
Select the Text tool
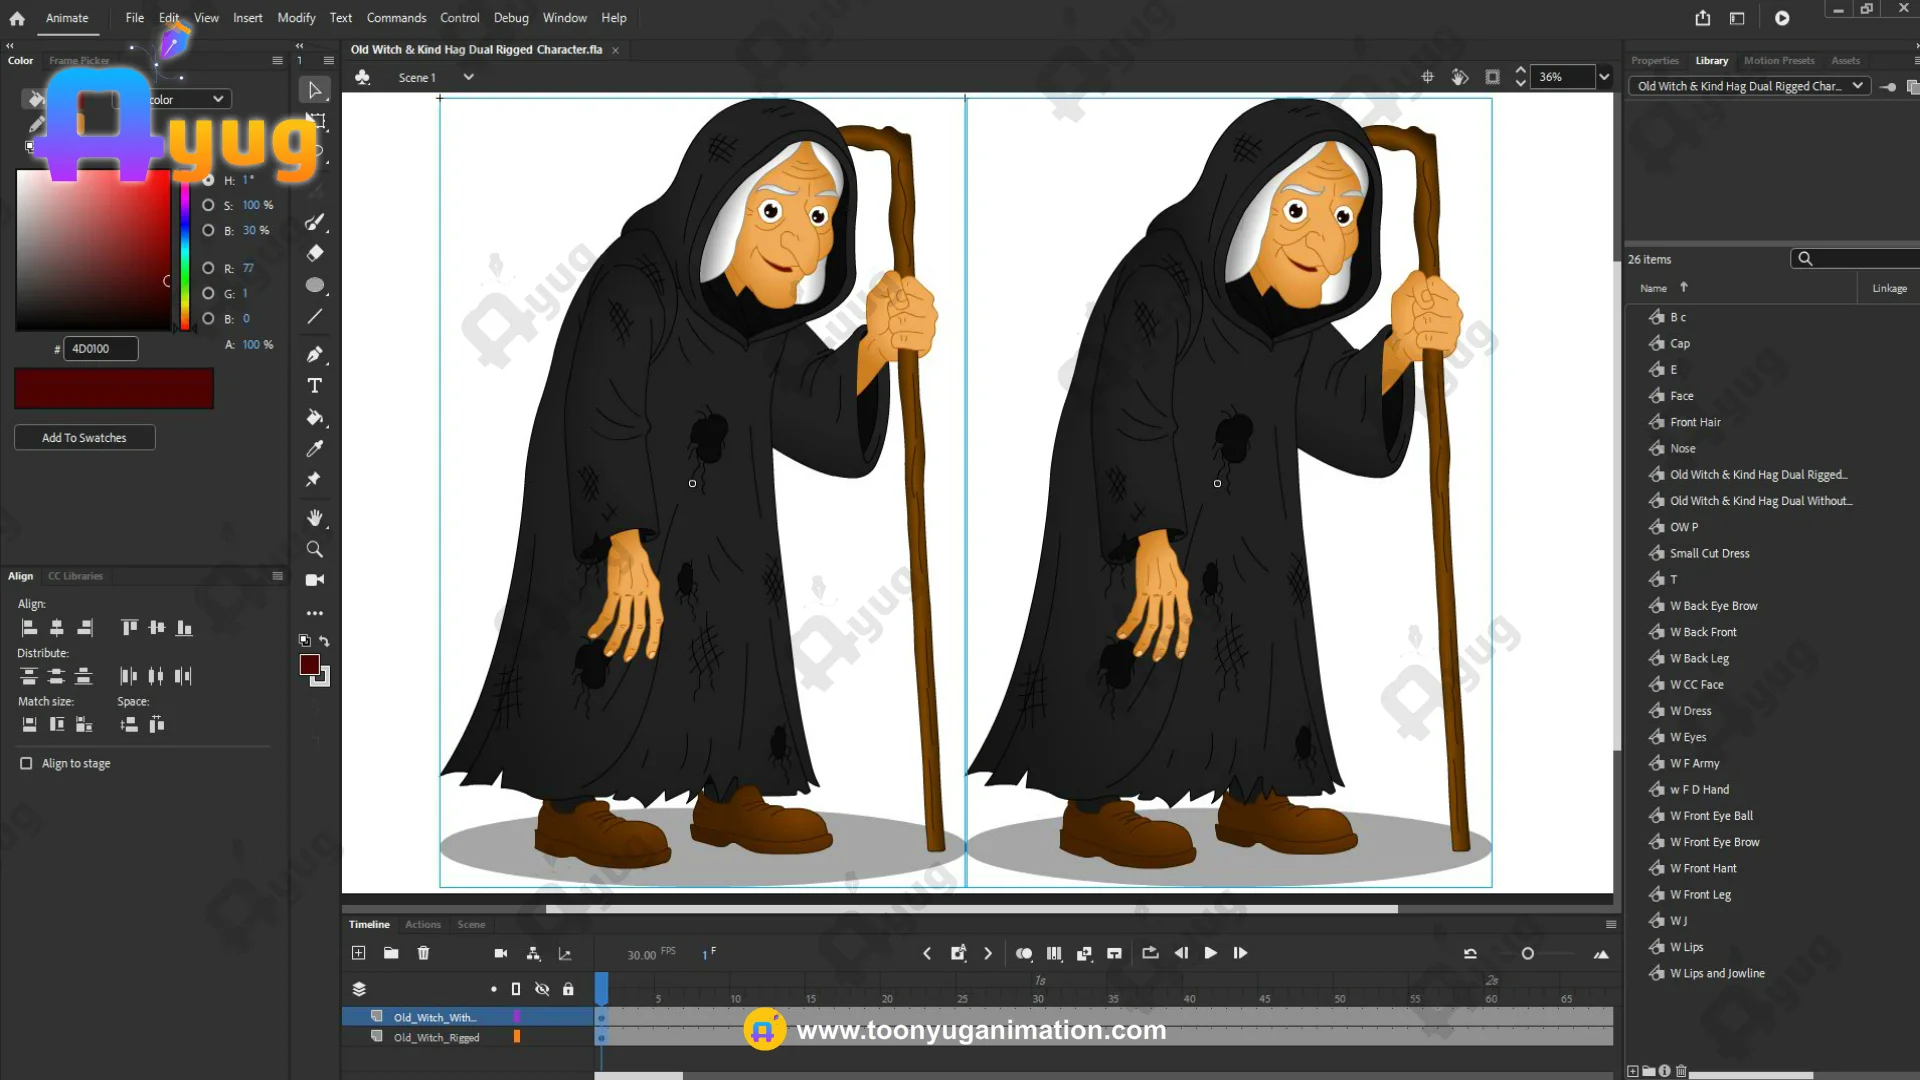pyautogui.click(x=314, y=386)
